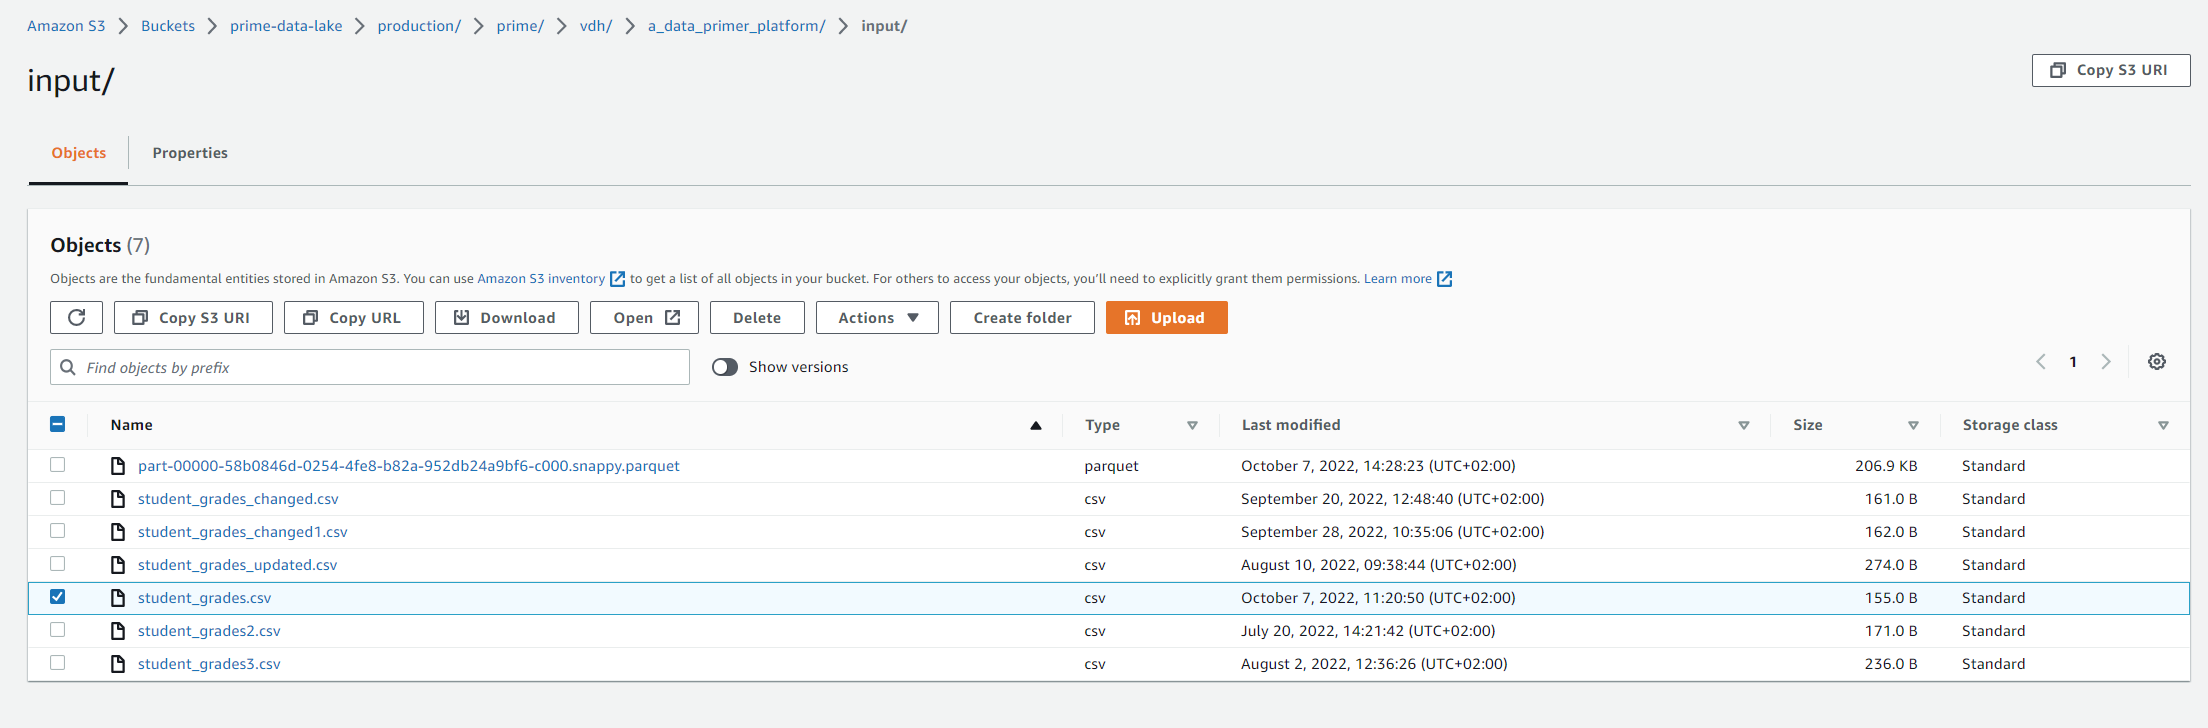Switch to the Properties tab
This screenshot has width=2208, height=728.
(x=190, y=153)
